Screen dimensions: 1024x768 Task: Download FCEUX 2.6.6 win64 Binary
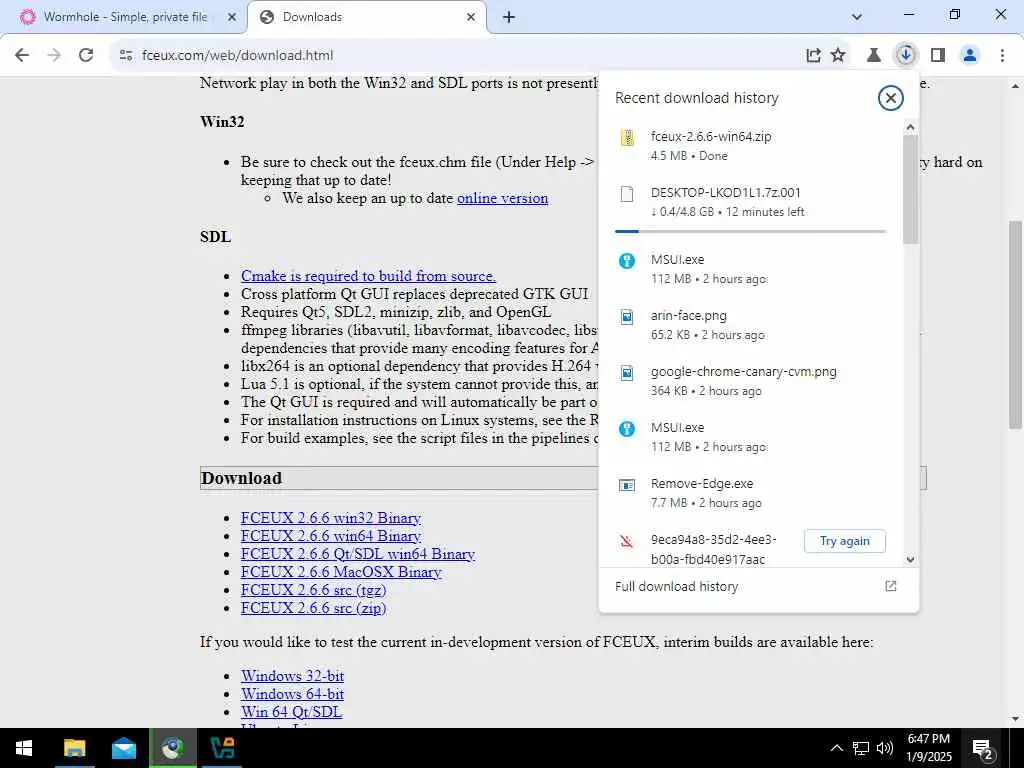[330, 536]
